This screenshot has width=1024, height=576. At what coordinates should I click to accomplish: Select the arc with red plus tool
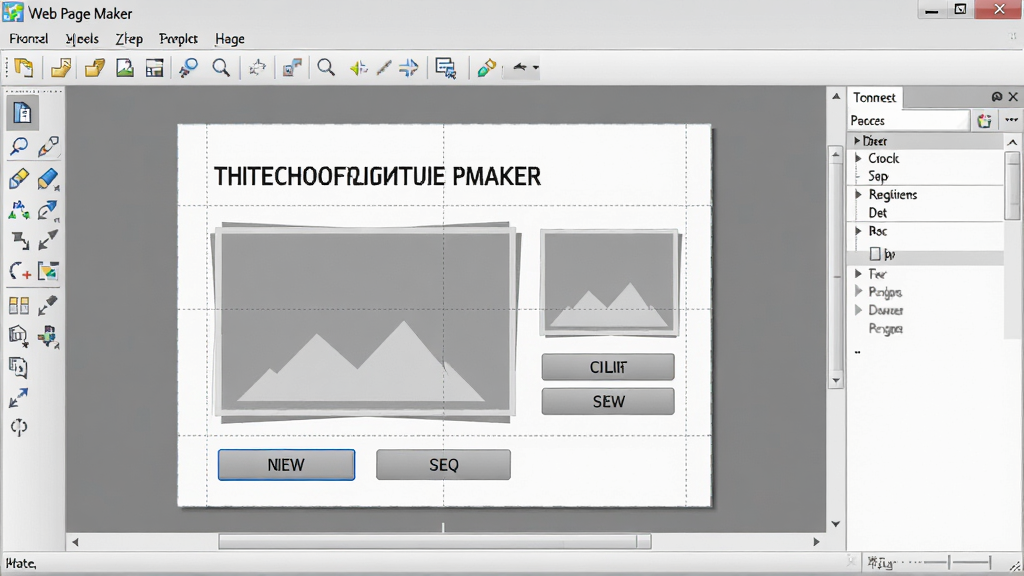click(x=20, y=271)
